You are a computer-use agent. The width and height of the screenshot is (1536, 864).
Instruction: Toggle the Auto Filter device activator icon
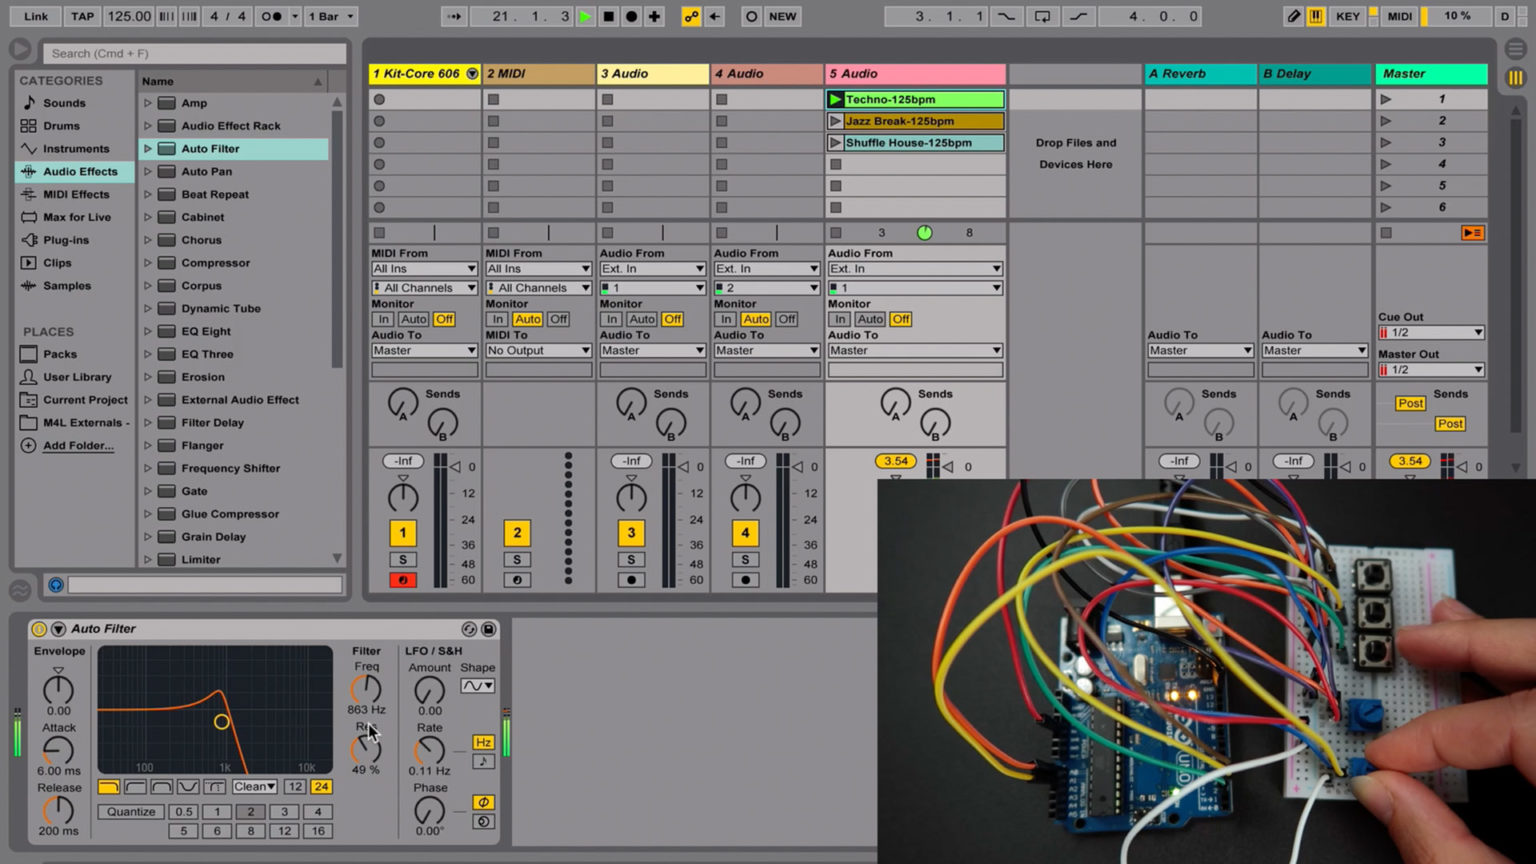tap(37, 629)
